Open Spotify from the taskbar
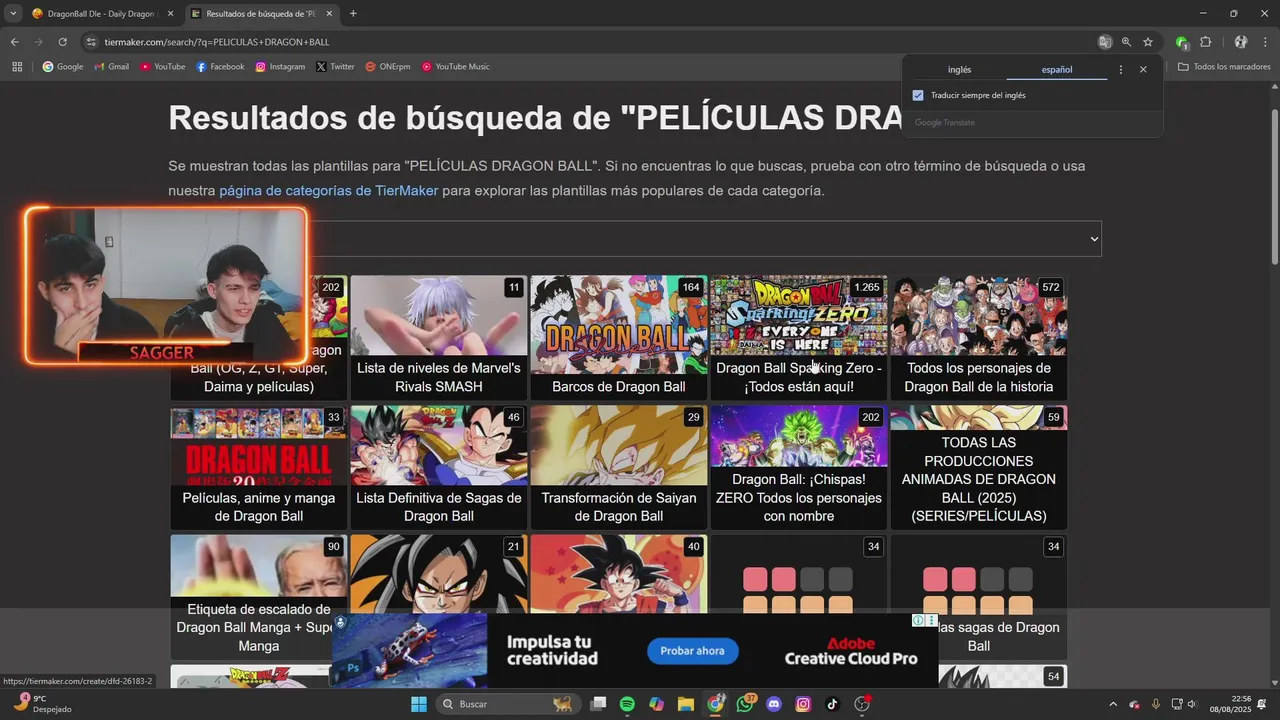This screenshot has width=1280, height=720. pos(627,704)
